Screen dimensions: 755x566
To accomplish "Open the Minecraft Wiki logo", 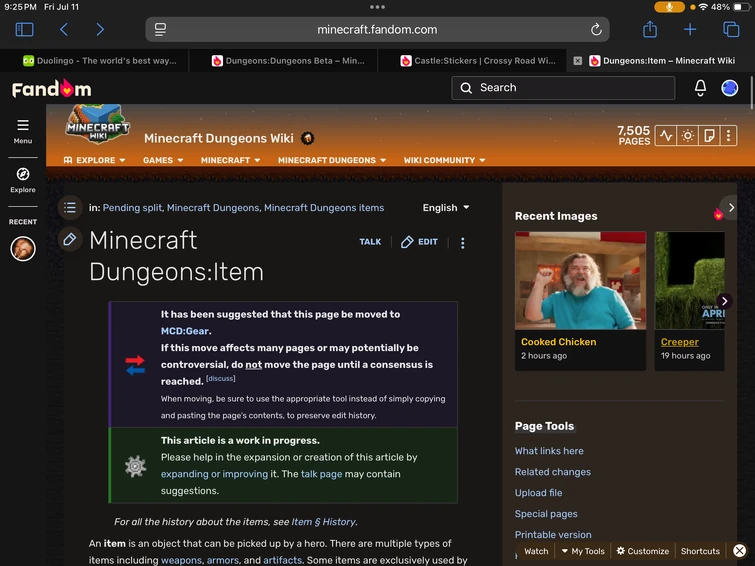I will click(x=98, y=124).
